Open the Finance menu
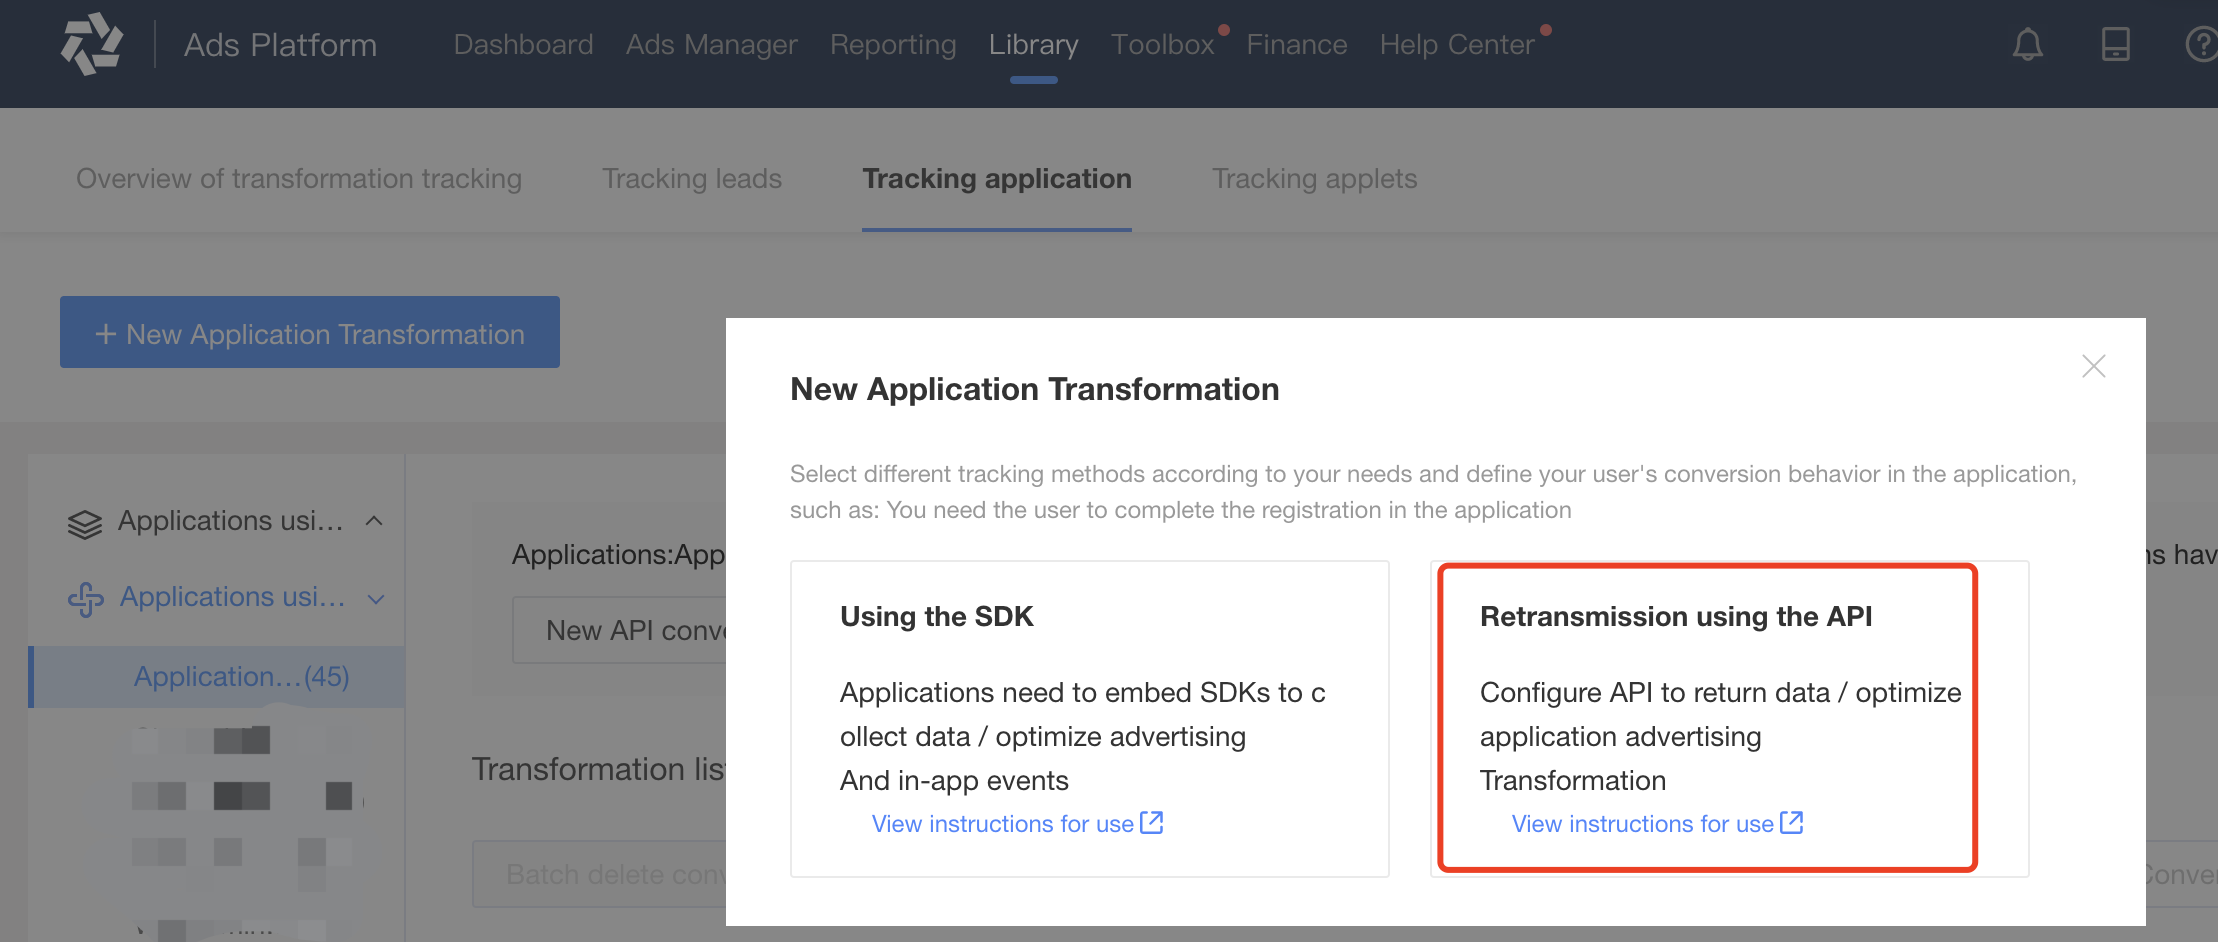The height and width of the screenshot is (942, 2218). point(1296,44)
